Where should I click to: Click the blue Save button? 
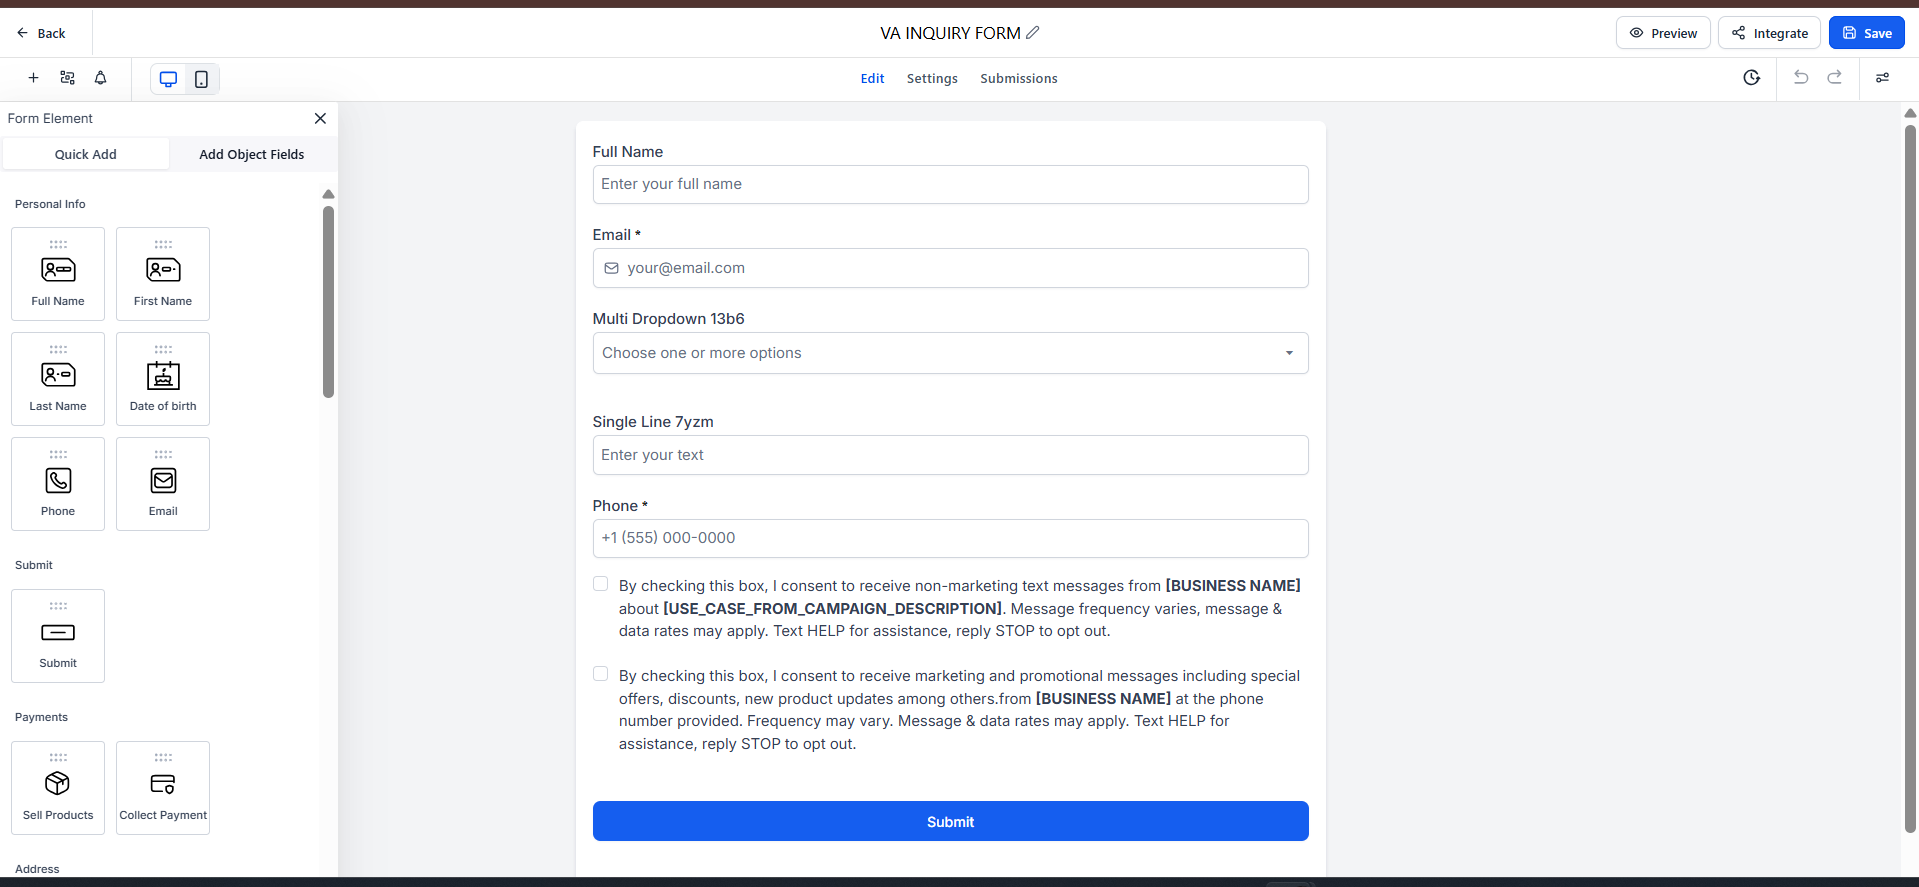click(1866, 33)
